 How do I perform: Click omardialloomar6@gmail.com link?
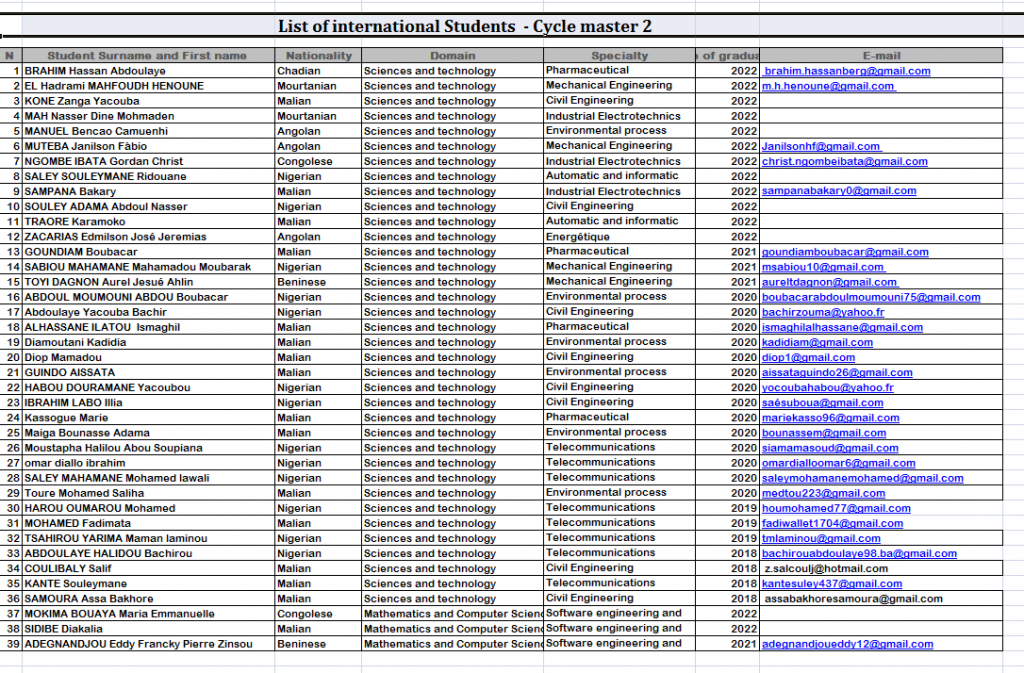coord(839,463)
